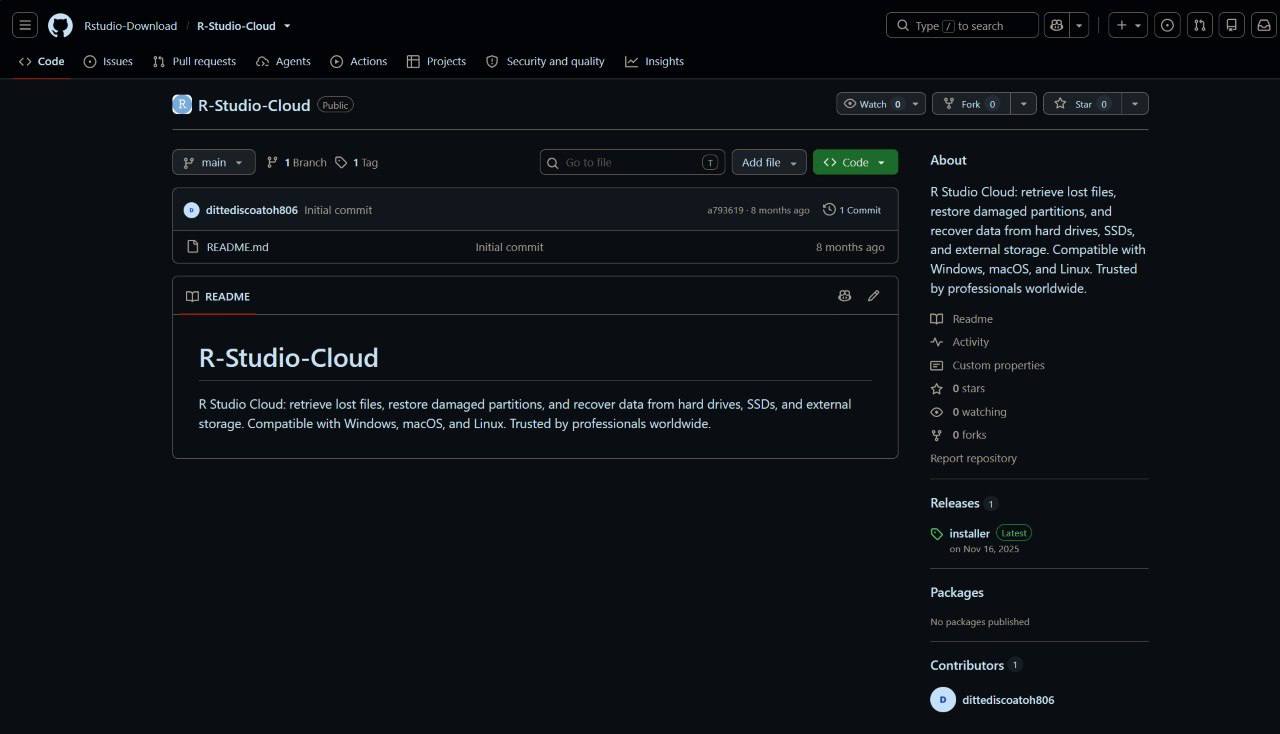Switch to the Projects tab
The image size is (1280, 734).
[x=436, y=61]
